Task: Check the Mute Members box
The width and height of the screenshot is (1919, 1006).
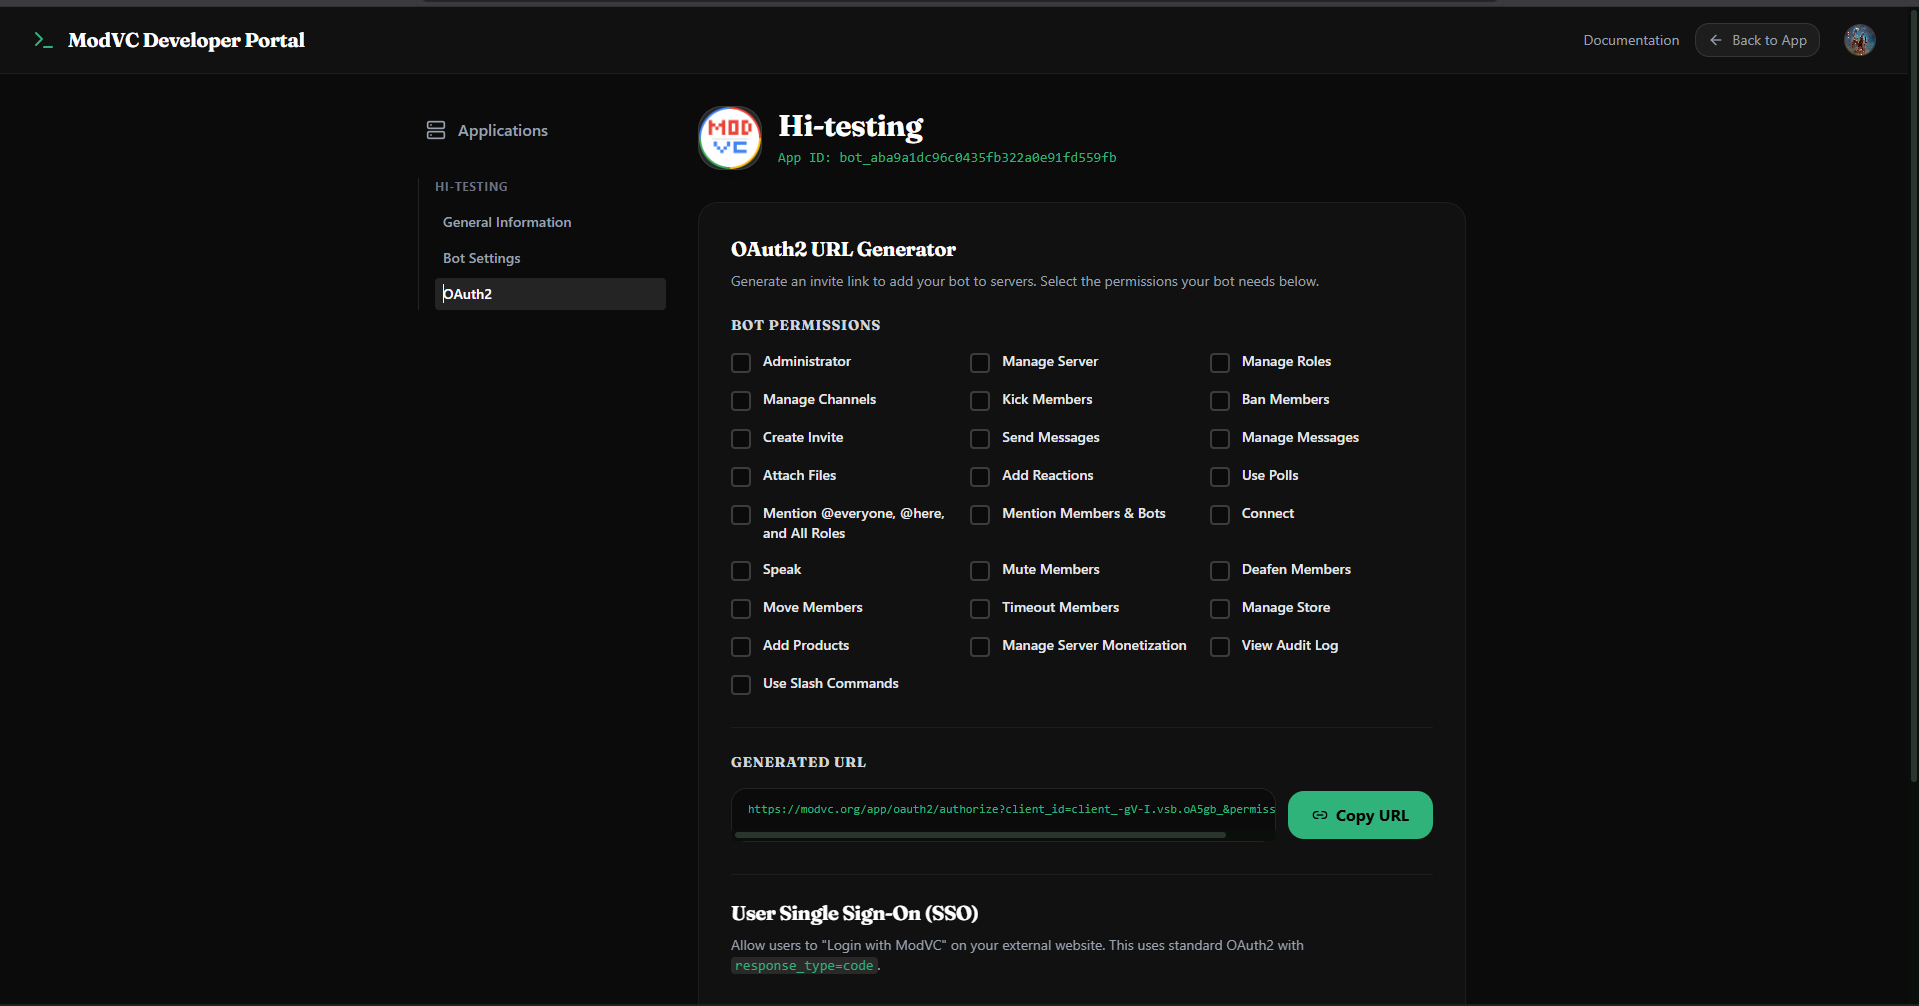Action: [x=980, y=570]
